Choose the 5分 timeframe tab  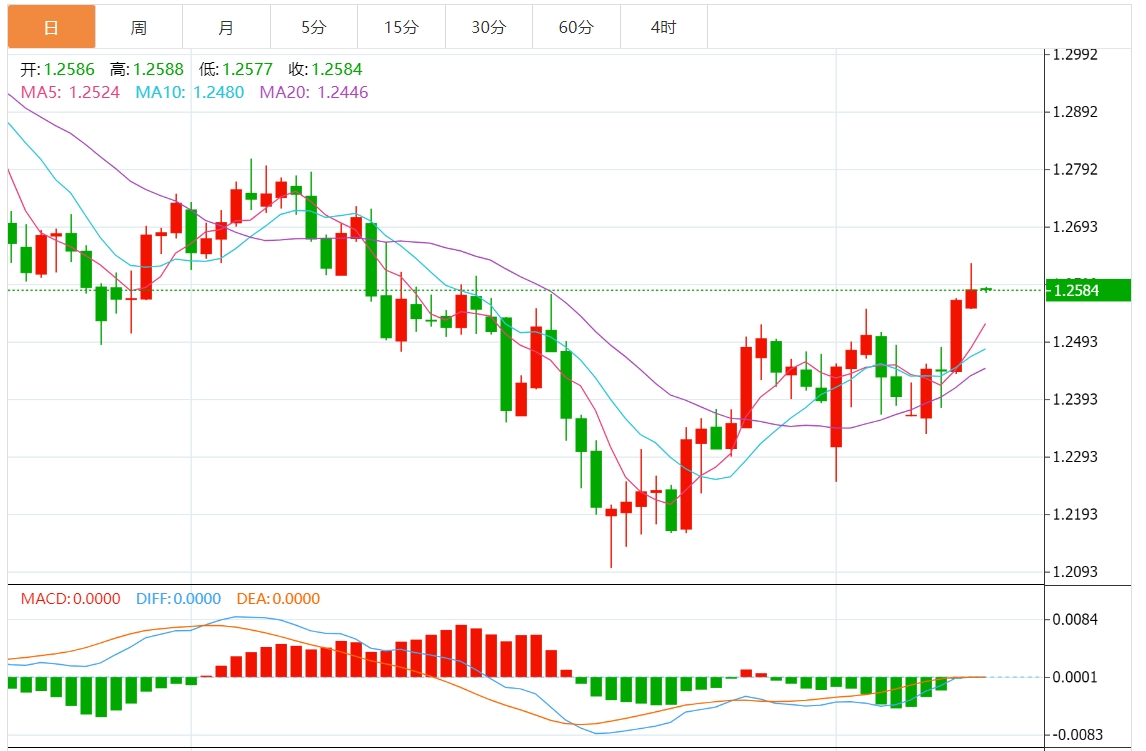click(x=313, y=27)
